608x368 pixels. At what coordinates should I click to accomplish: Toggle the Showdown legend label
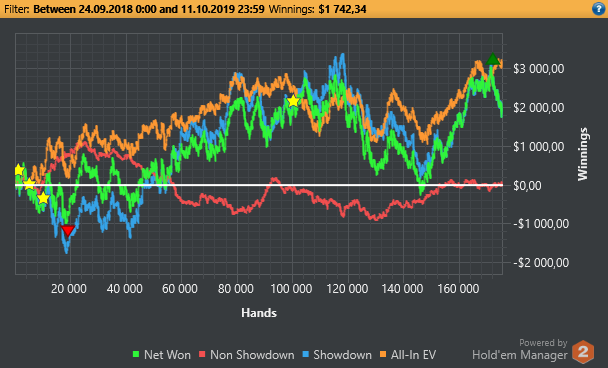[x=342, y=354]
